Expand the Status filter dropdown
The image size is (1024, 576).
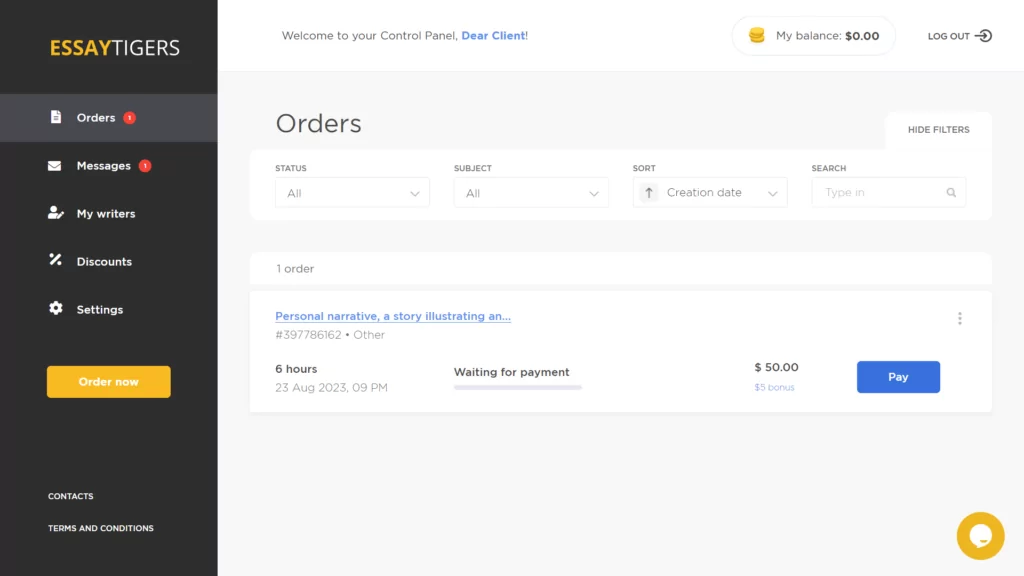(352, 193)
